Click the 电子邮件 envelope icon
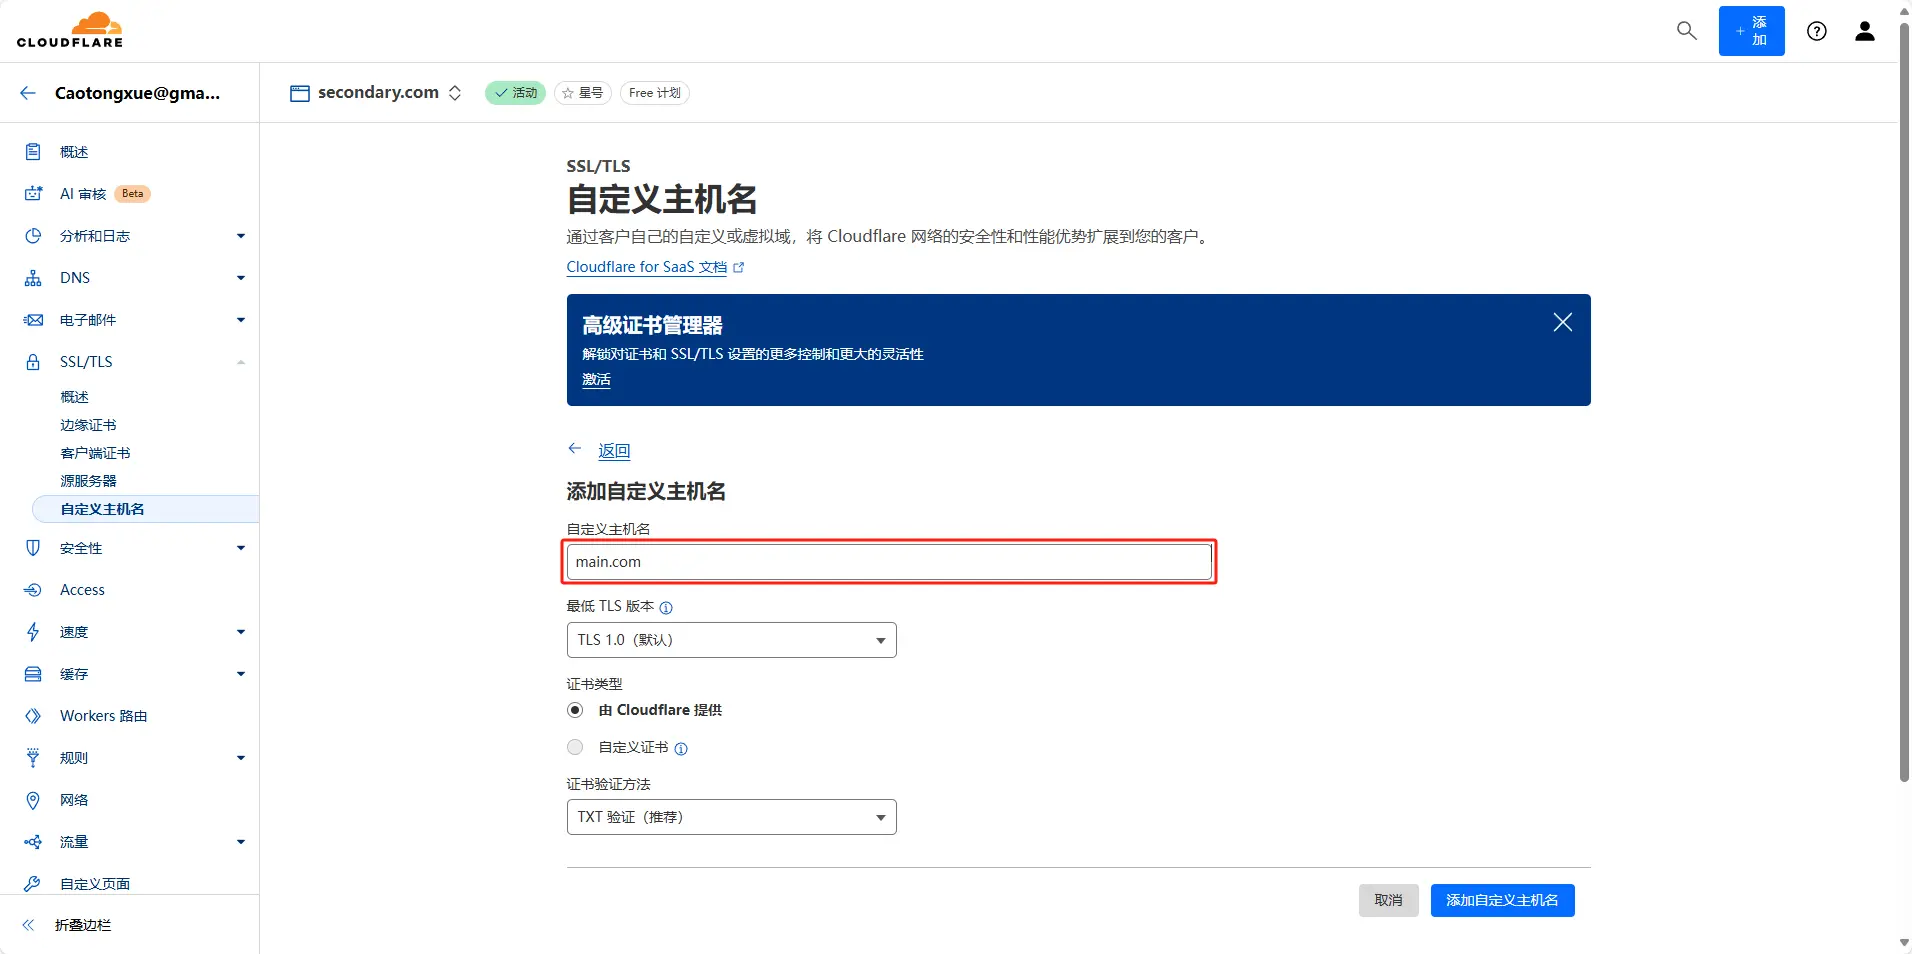The height and width of the screenshot is (954, 1912). pyautogui.click(x=33, y=320)
